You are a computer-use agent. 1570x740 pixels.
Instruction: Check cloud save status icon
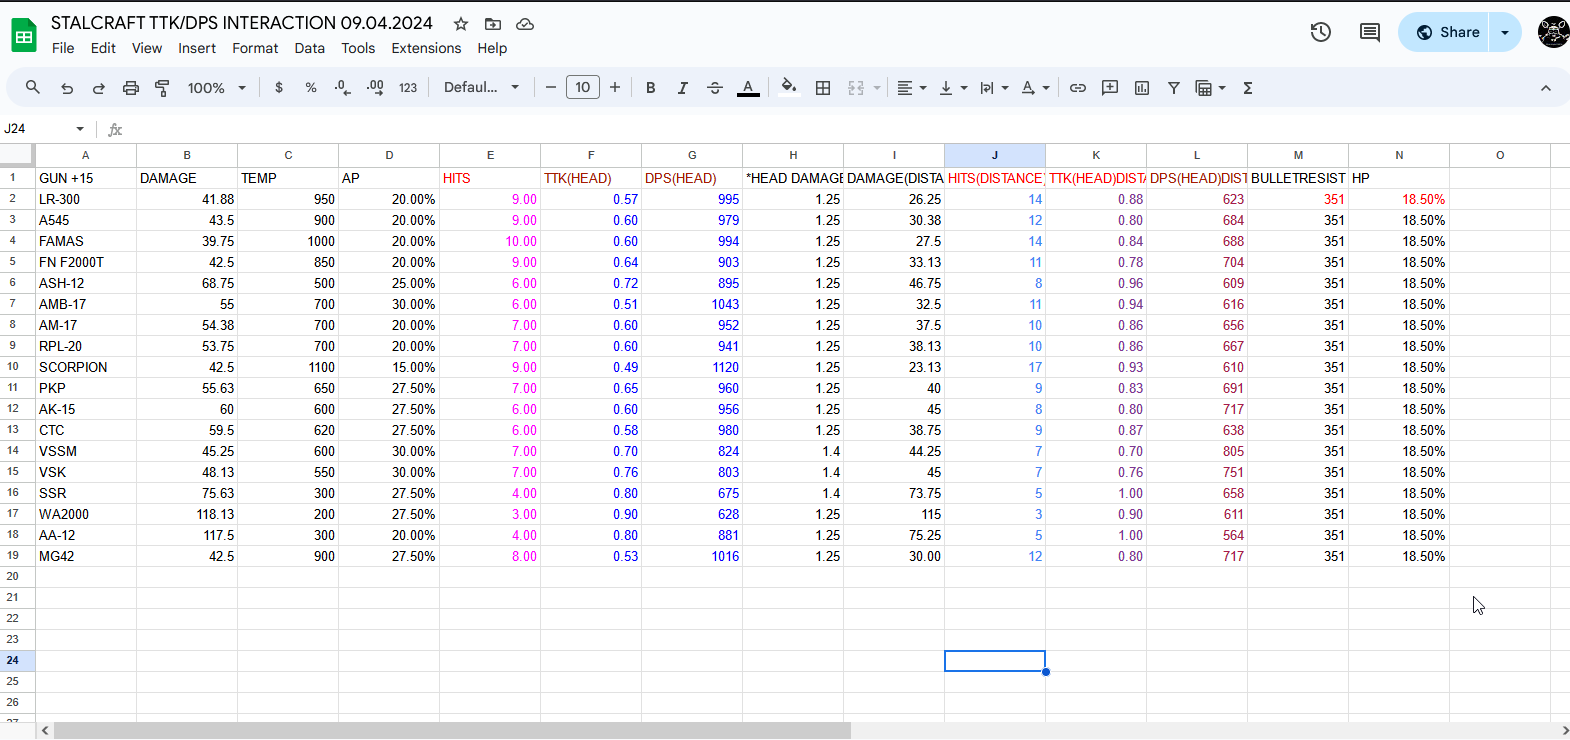pyautogui.click(x=525, y=24)
